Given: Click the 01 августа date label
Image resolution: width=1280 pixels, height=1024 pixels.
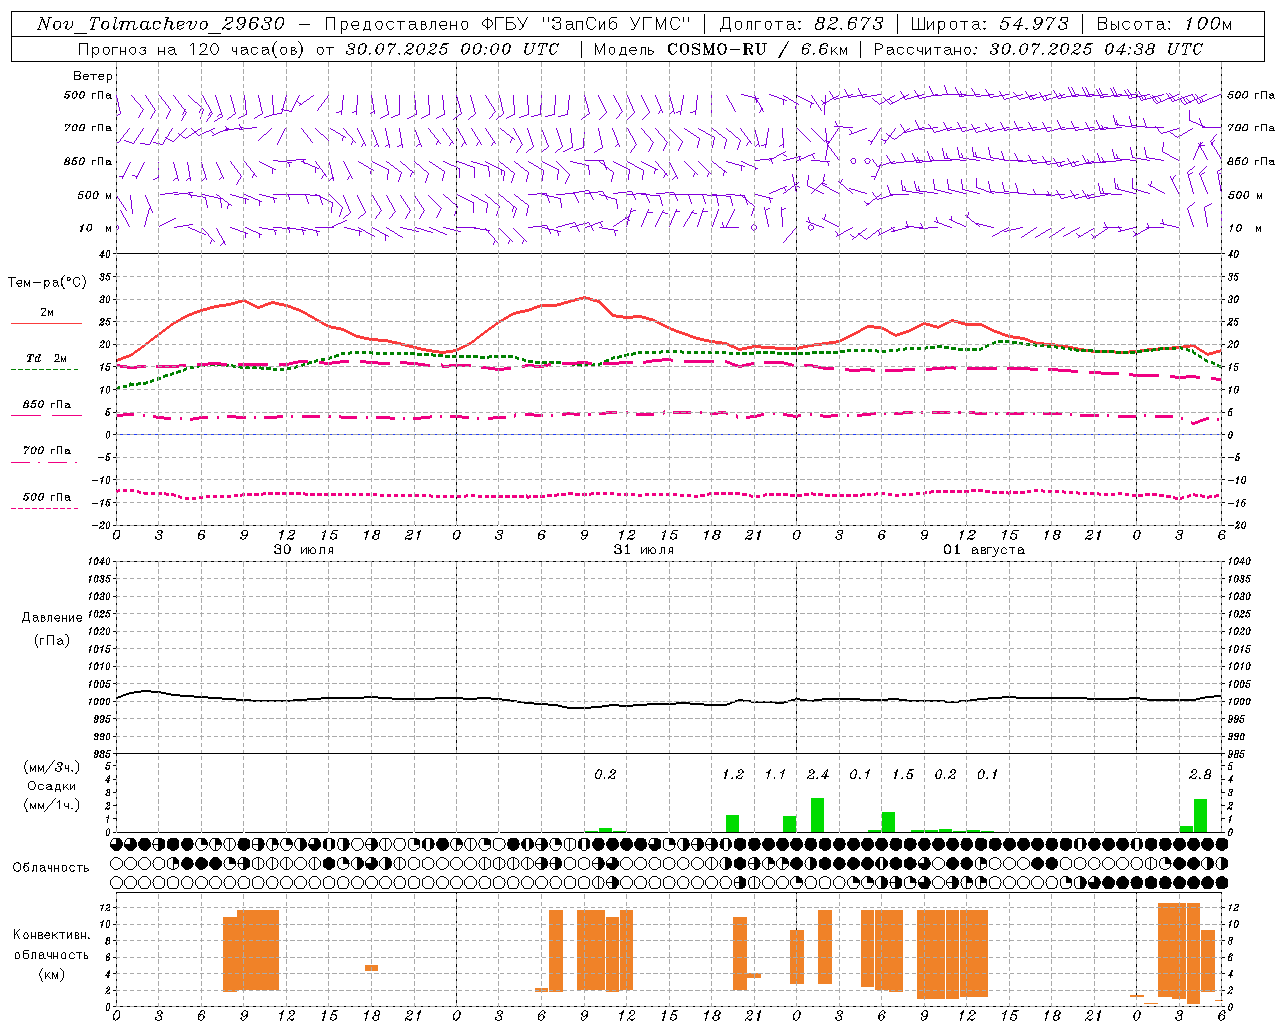Looking at the screenshot, I should click(984, 549).
